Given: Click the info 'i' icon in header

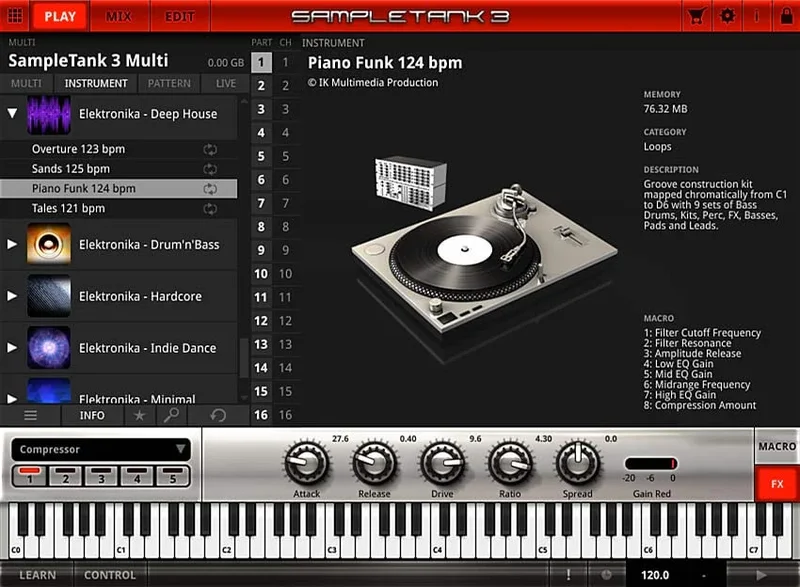Looking at the screenshot, I should coord(757,16).
